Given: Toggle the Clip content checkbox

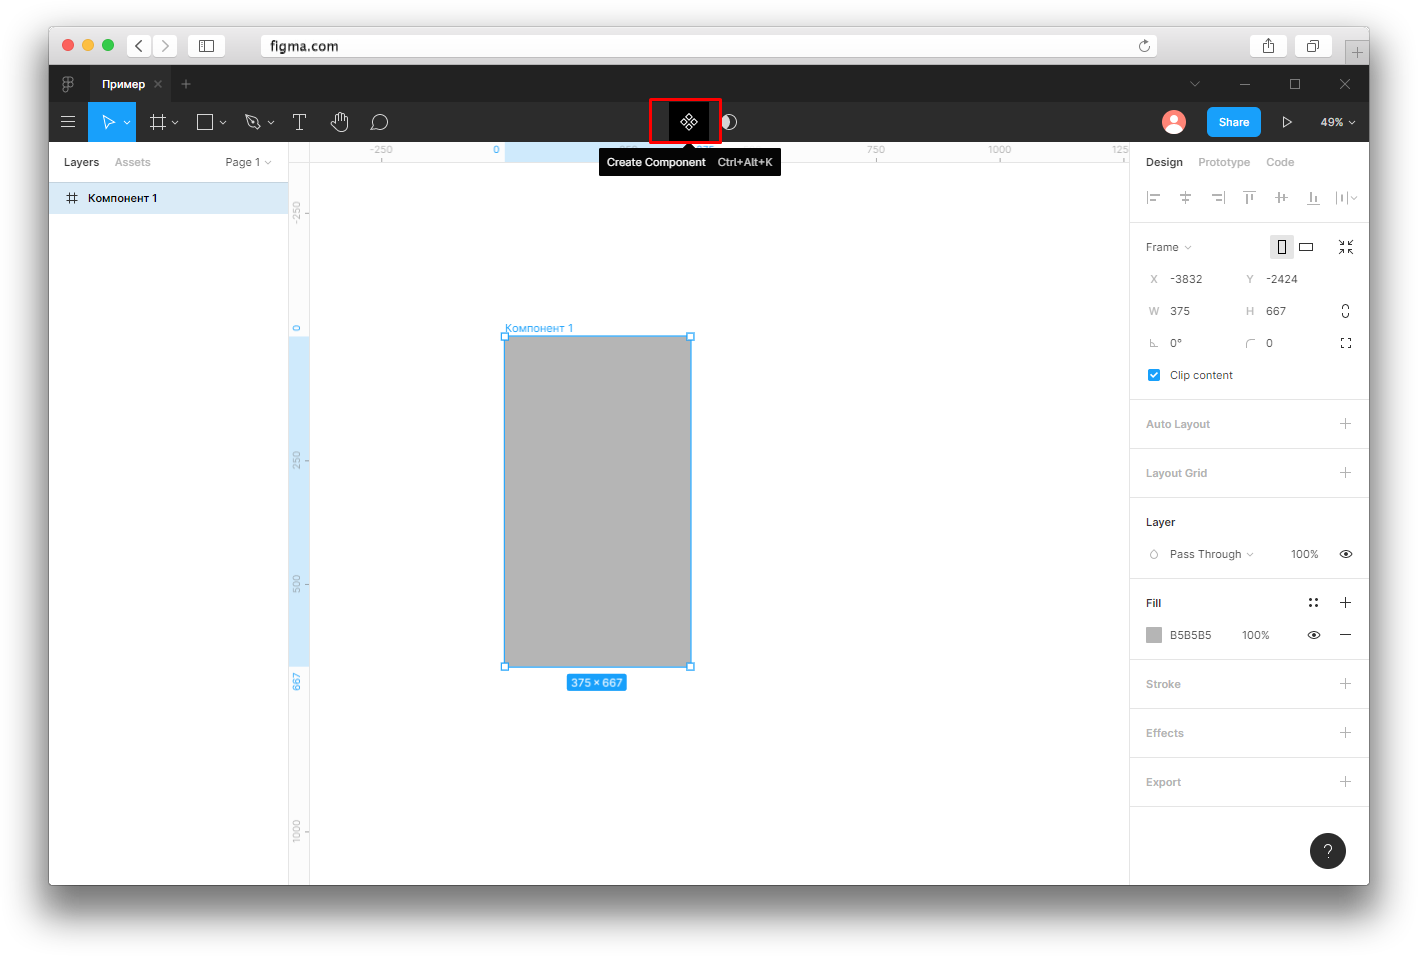Looking at the screenshot, I should coord(1154,375).
